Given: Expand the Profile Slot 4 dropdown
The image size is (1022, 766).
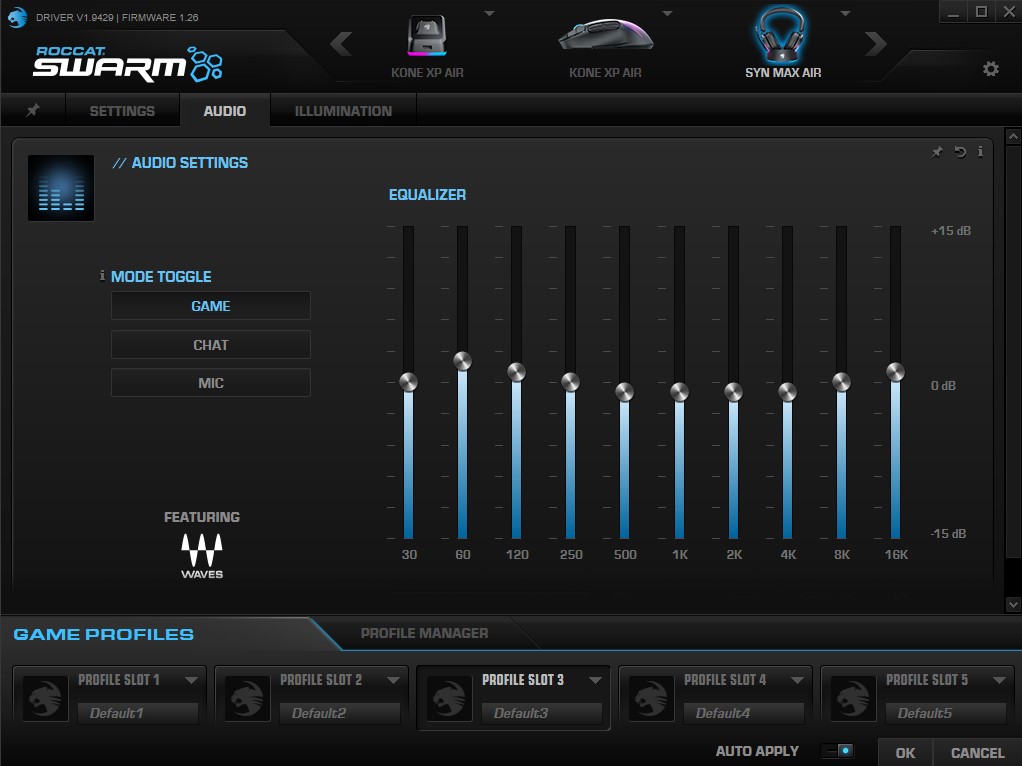Looking at the screenshot, I should (797, 680).
